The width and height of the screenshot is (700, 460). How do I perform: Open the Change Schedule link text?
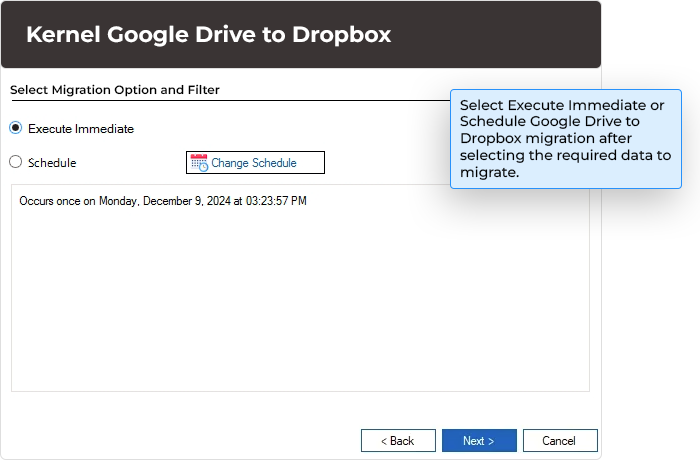(x=254, y=163)
